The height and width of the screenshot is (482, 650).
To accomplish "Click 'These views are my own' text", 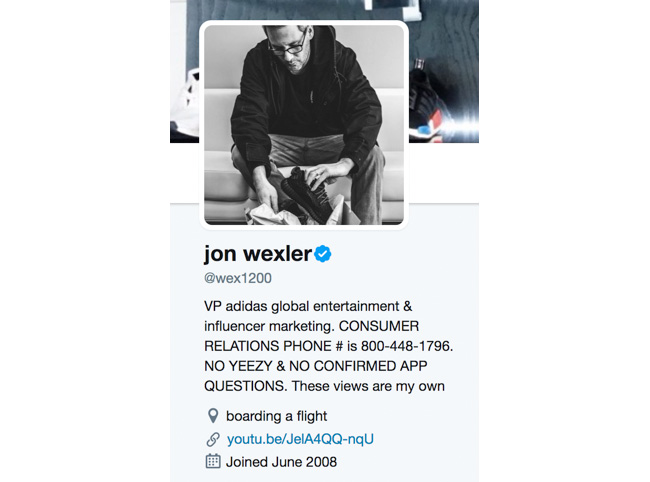I will [x=368, y=386].
